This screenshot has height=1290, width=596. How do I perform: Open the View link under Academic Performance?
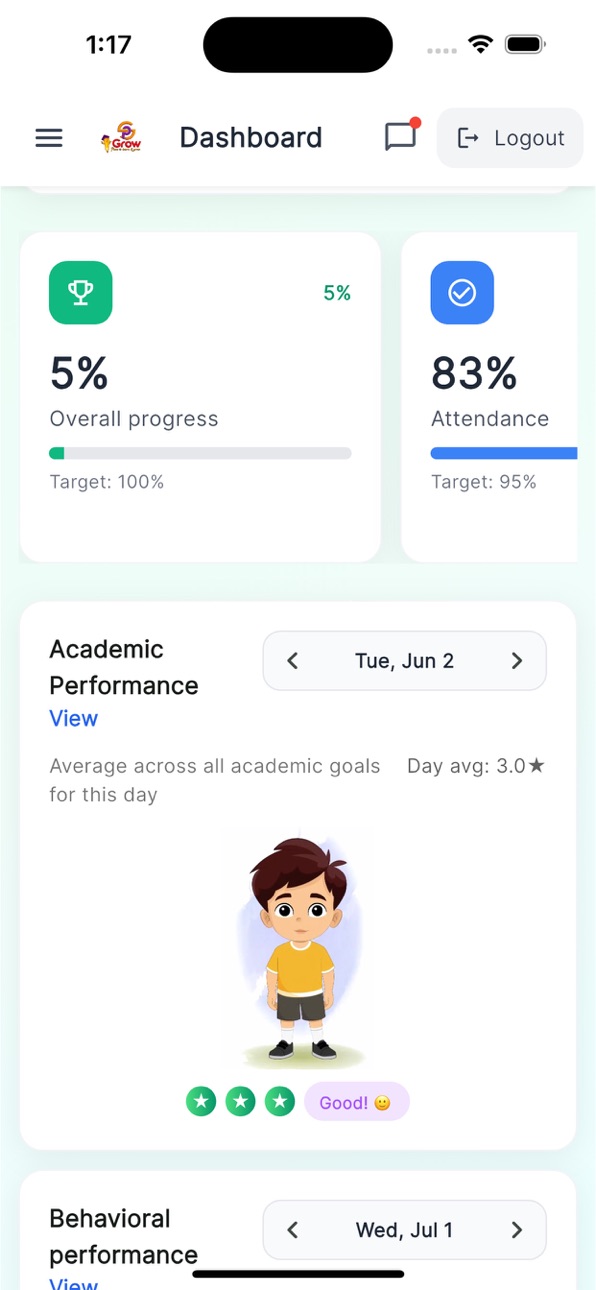[x=74, y=719]
